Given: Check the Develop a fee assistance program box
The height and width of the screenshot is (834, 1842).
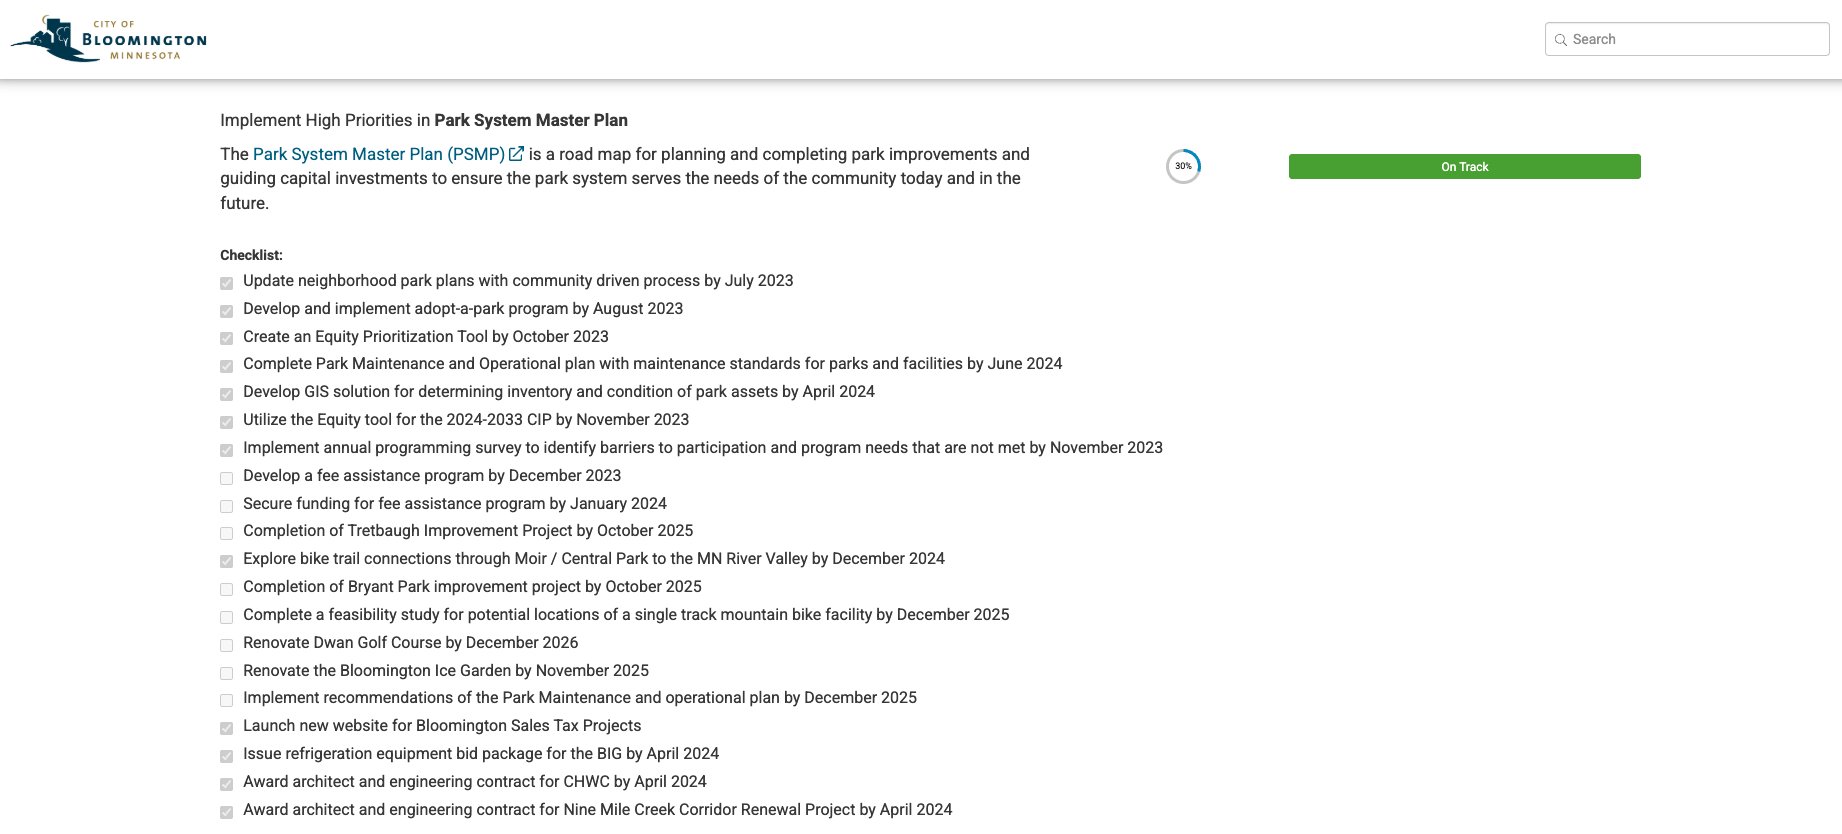Looking at the screenshot, I should 227,478.
